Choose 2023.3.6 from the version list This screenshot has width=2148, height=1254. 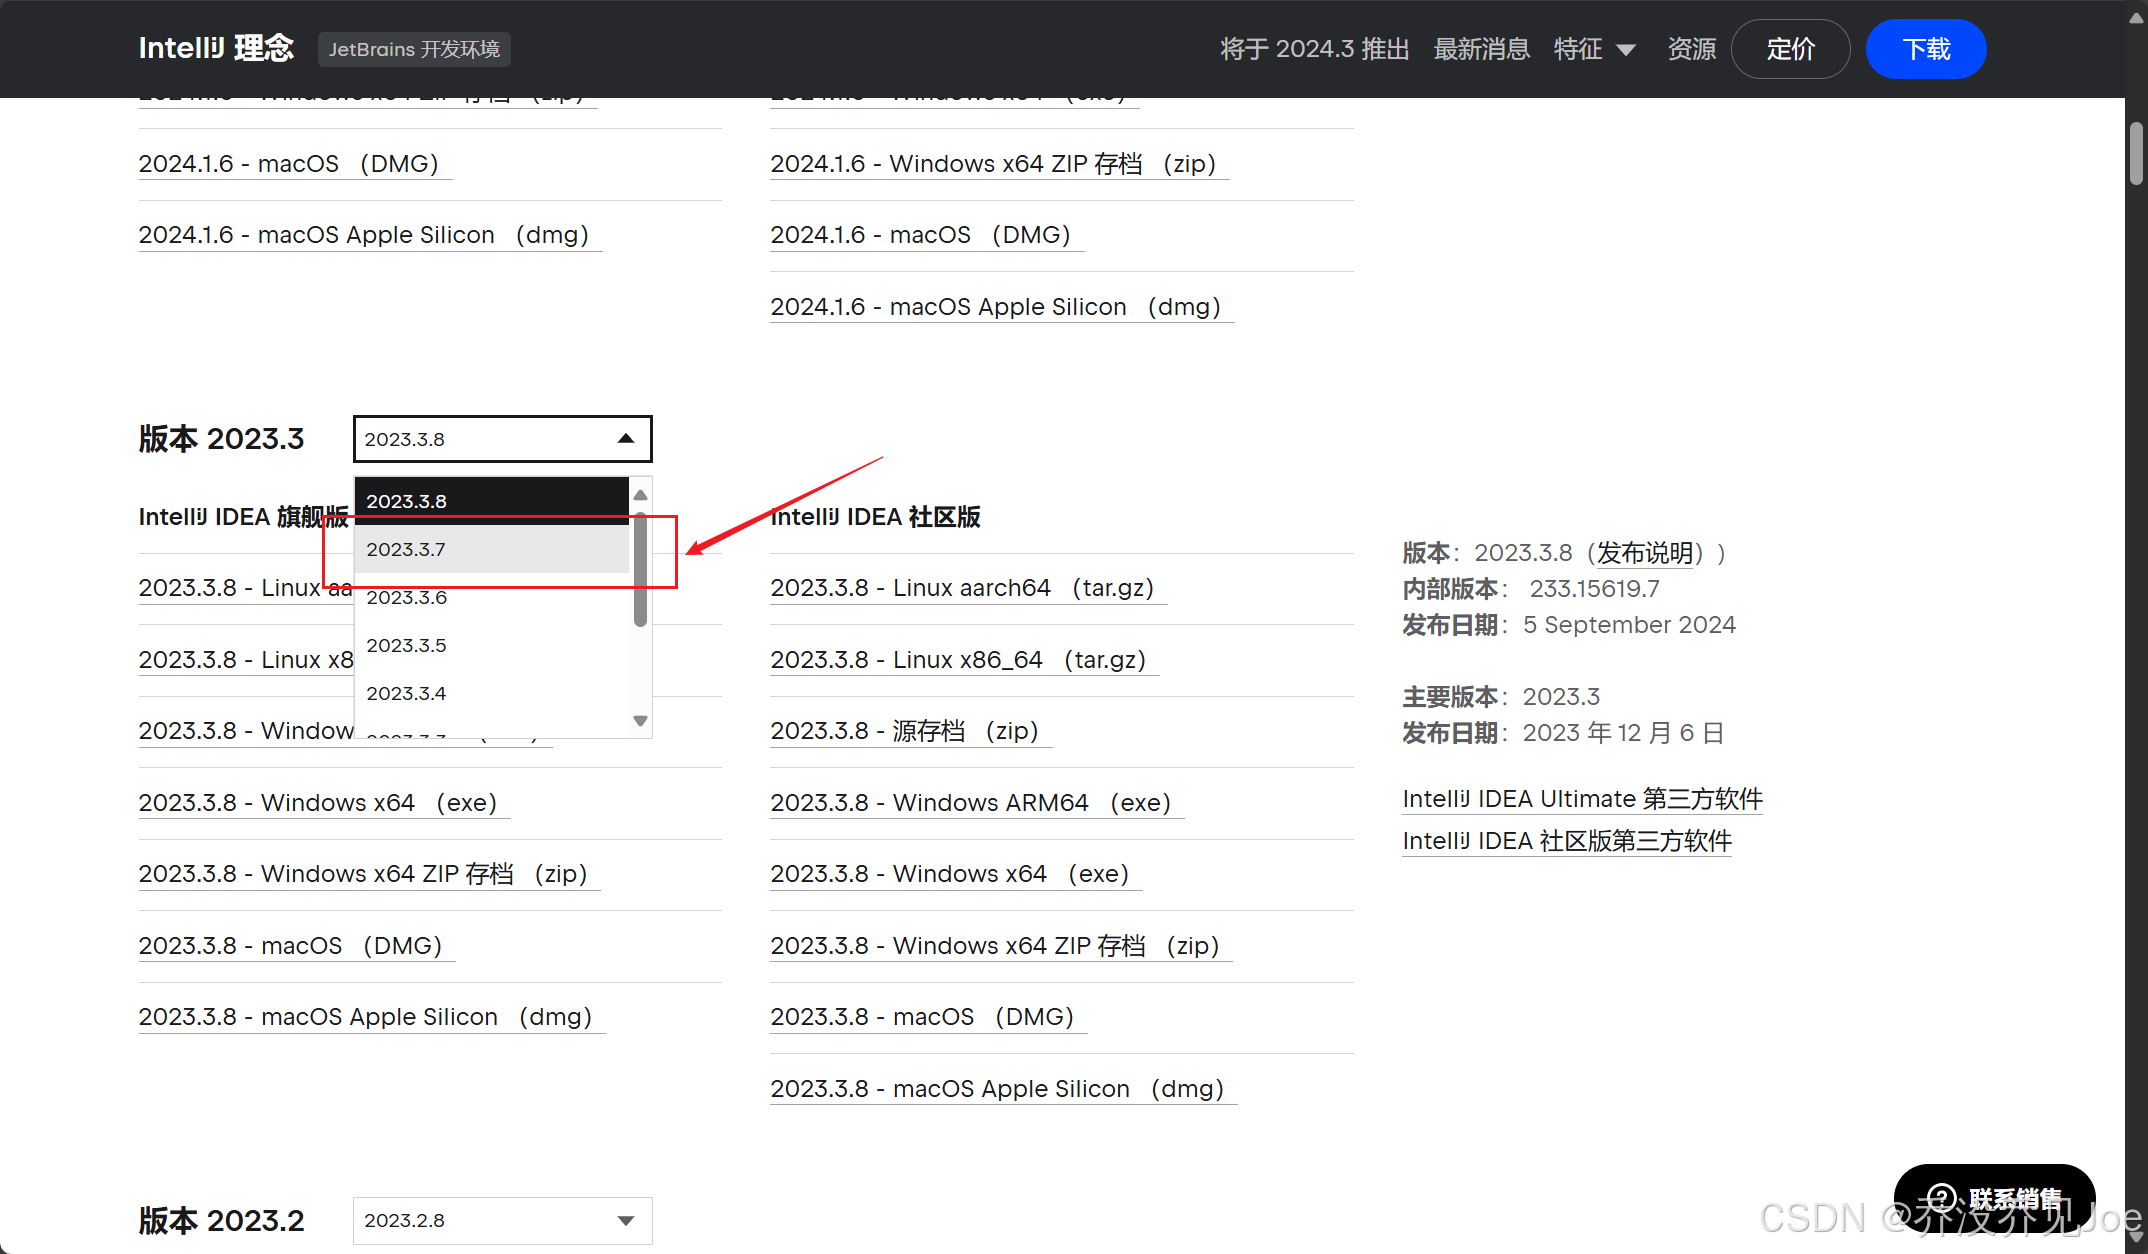[491, 597]
